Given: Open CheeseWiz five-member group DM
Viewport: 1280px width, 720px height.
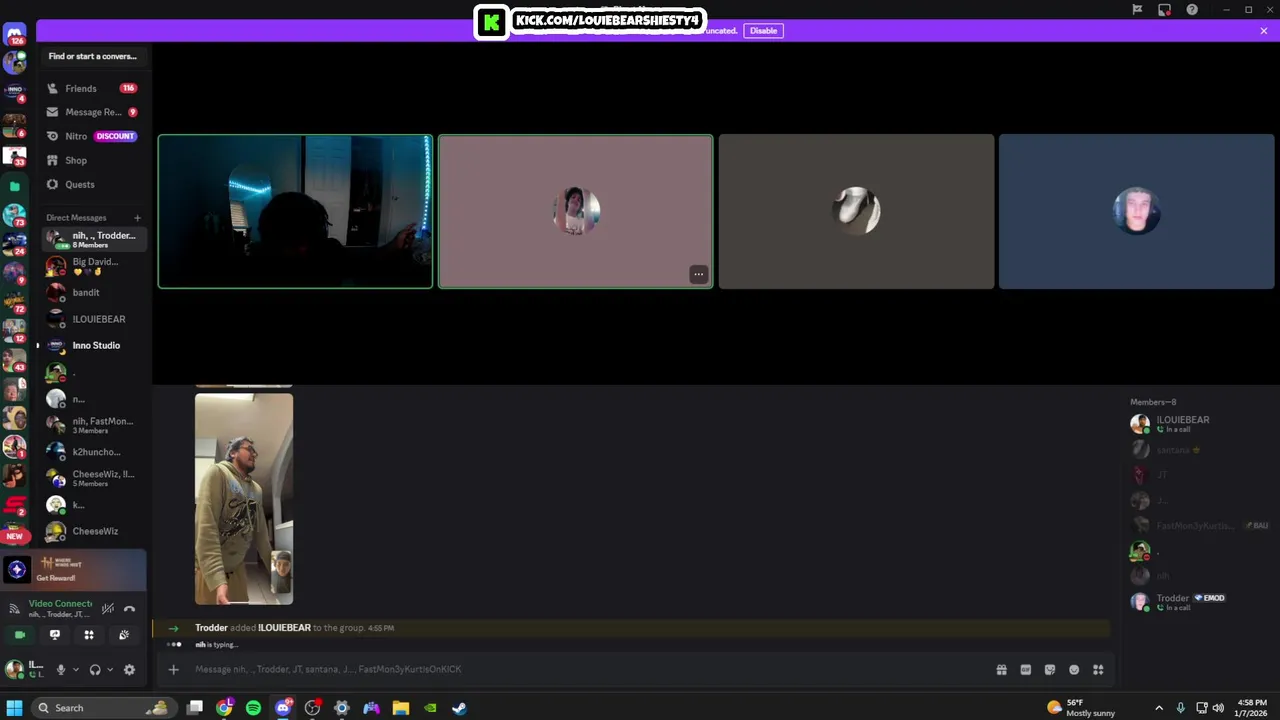Looking at the screenshot, I should point(93,478).
